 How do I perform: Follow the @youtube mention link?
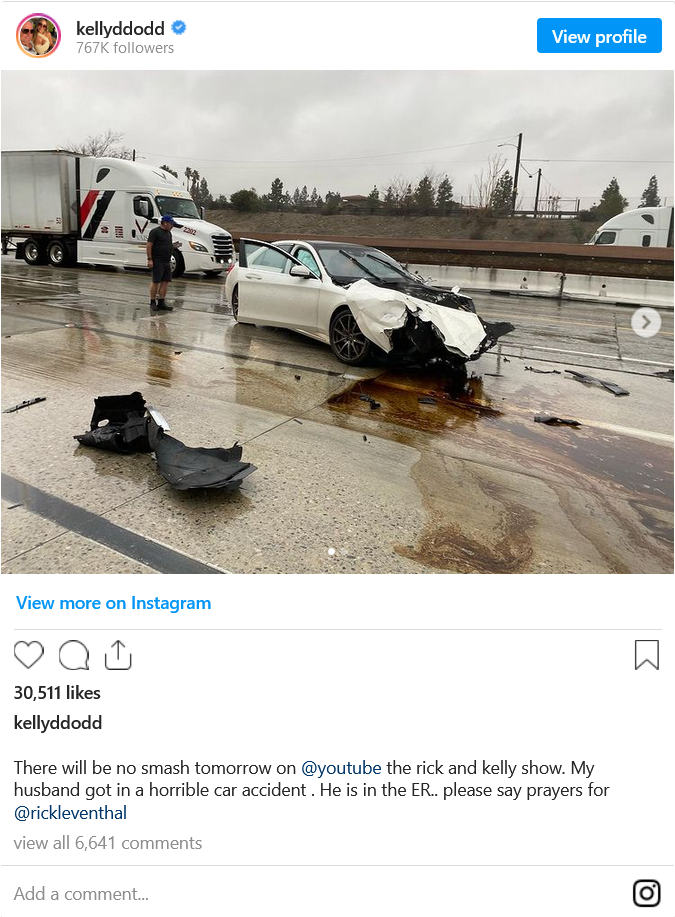[341, 767]
